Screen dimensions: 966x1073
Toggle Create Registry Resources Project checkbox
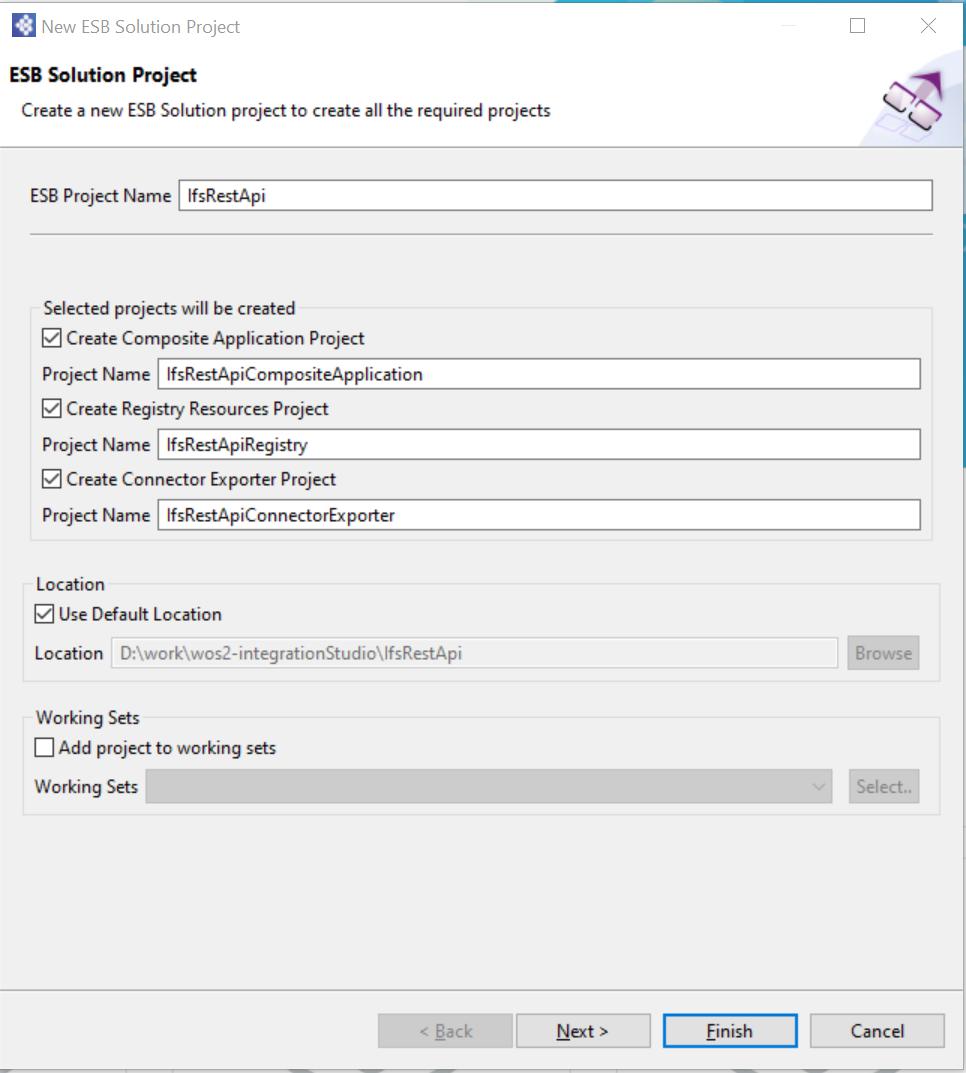tap(52, 409)
